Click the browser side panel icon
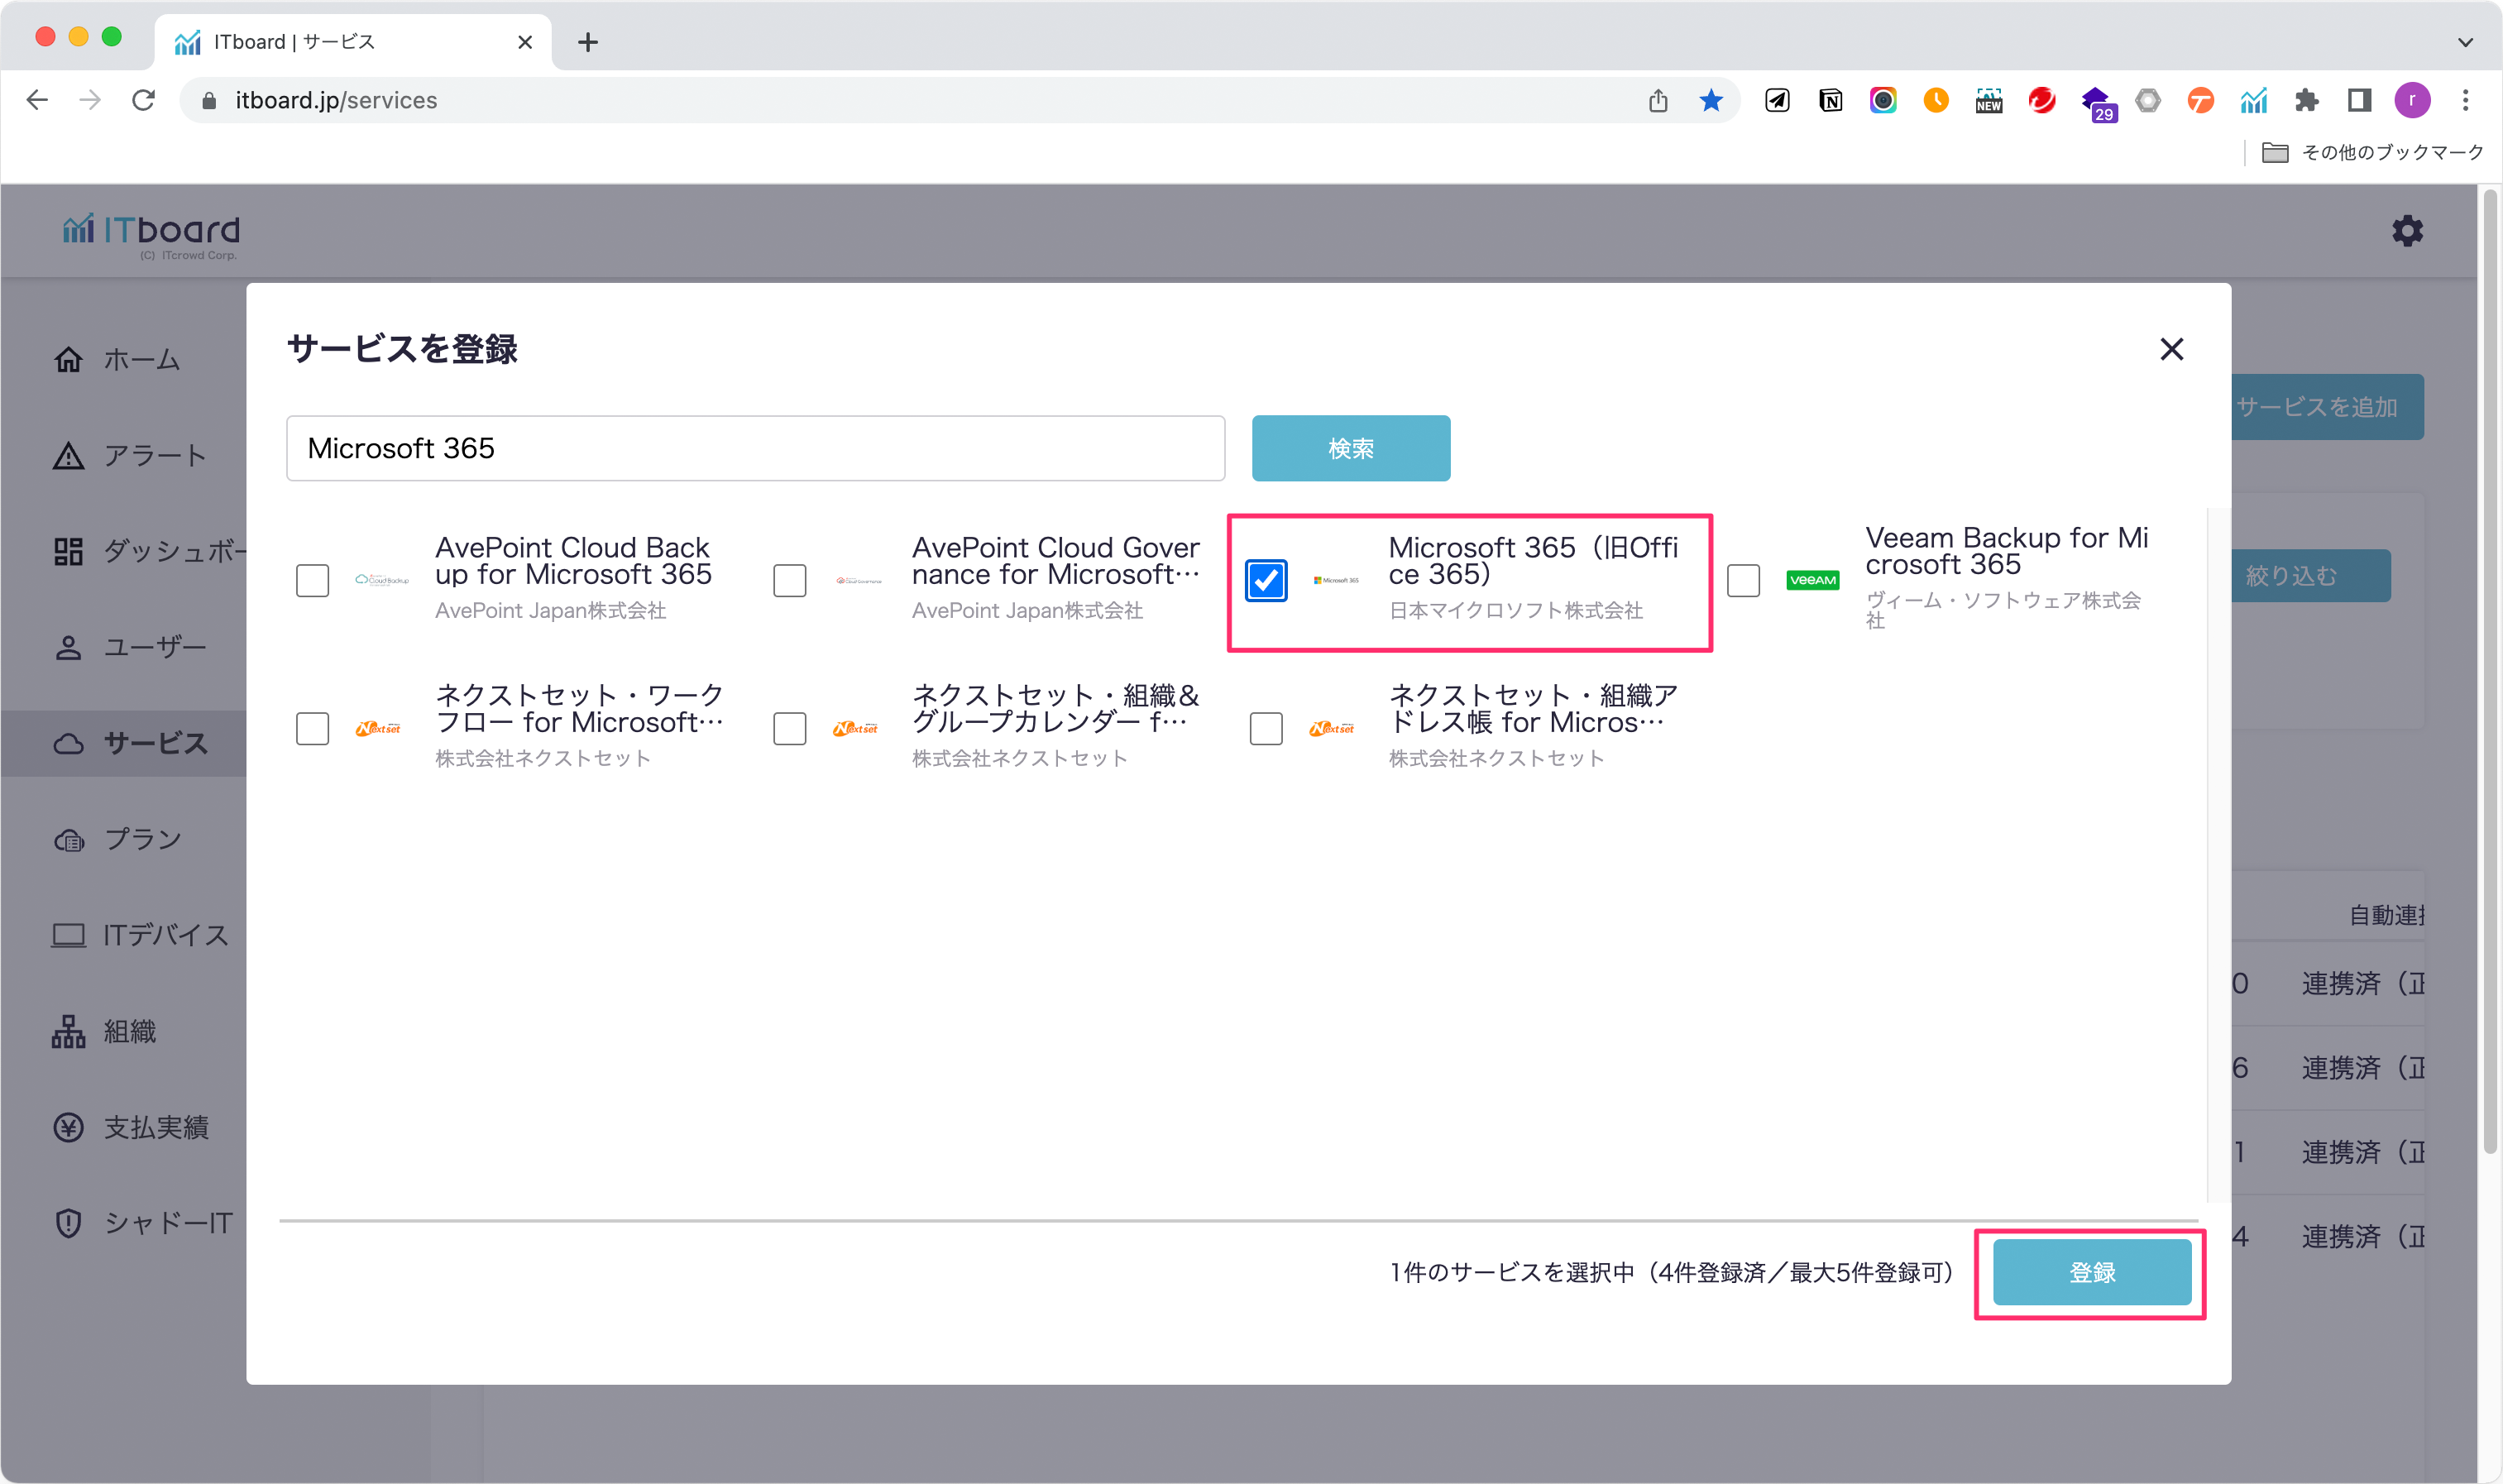The width and height of the screenshot is (2503, 1484). (2359, 100)
